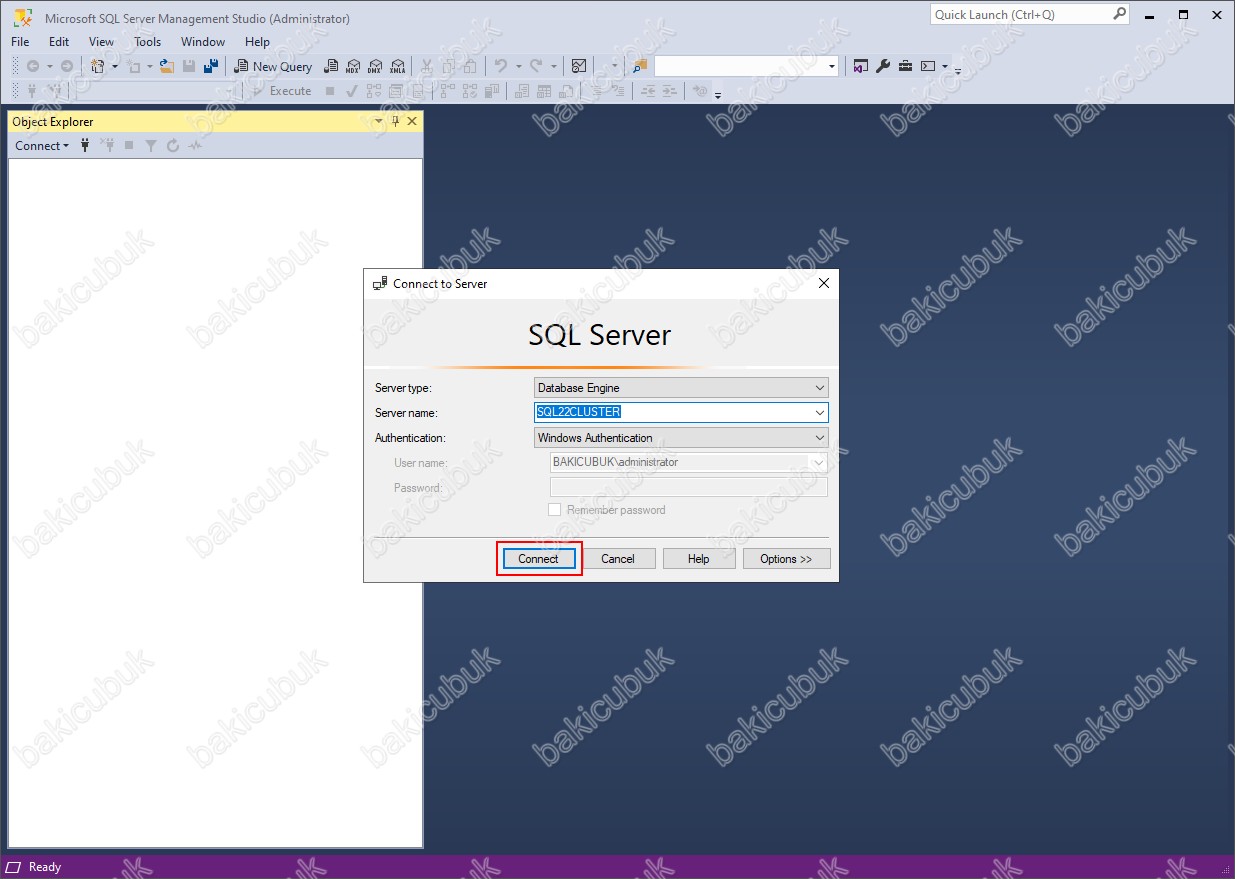Open the command window icon dropdown arrow

pyautogui.click(x=945, y=66)
